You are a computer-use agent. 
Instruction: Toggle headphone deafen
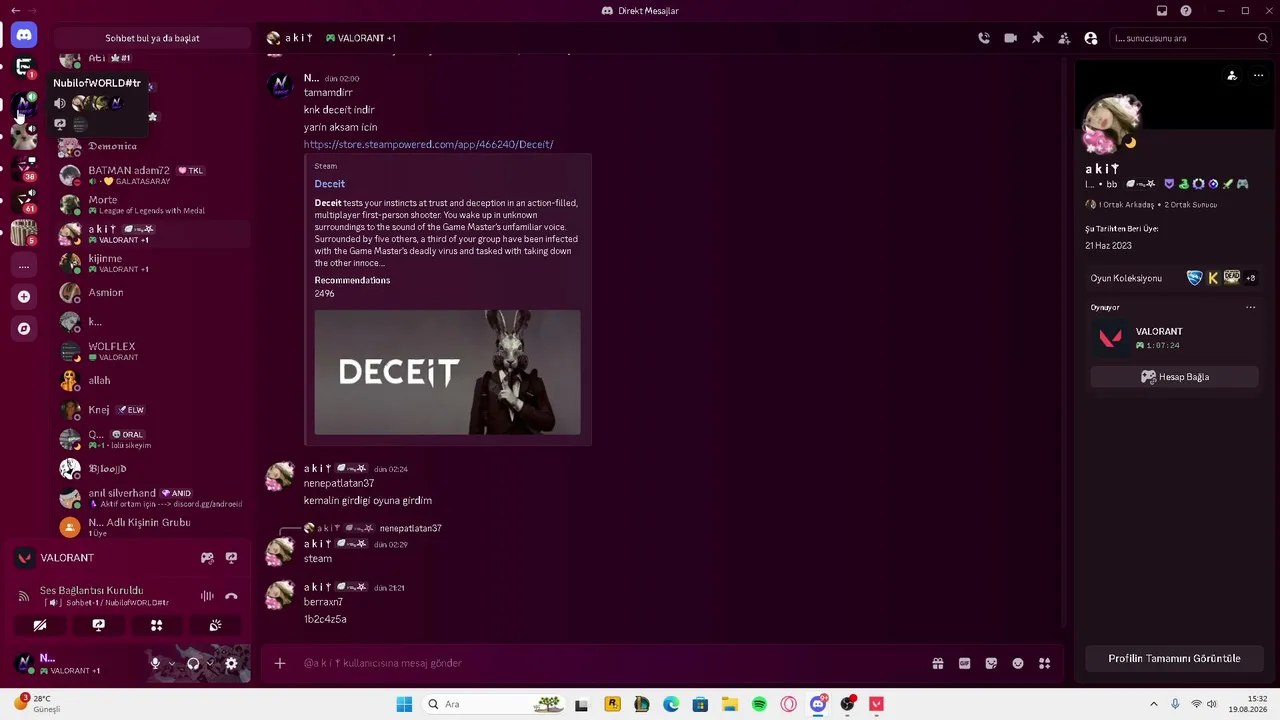click(193, 663)
